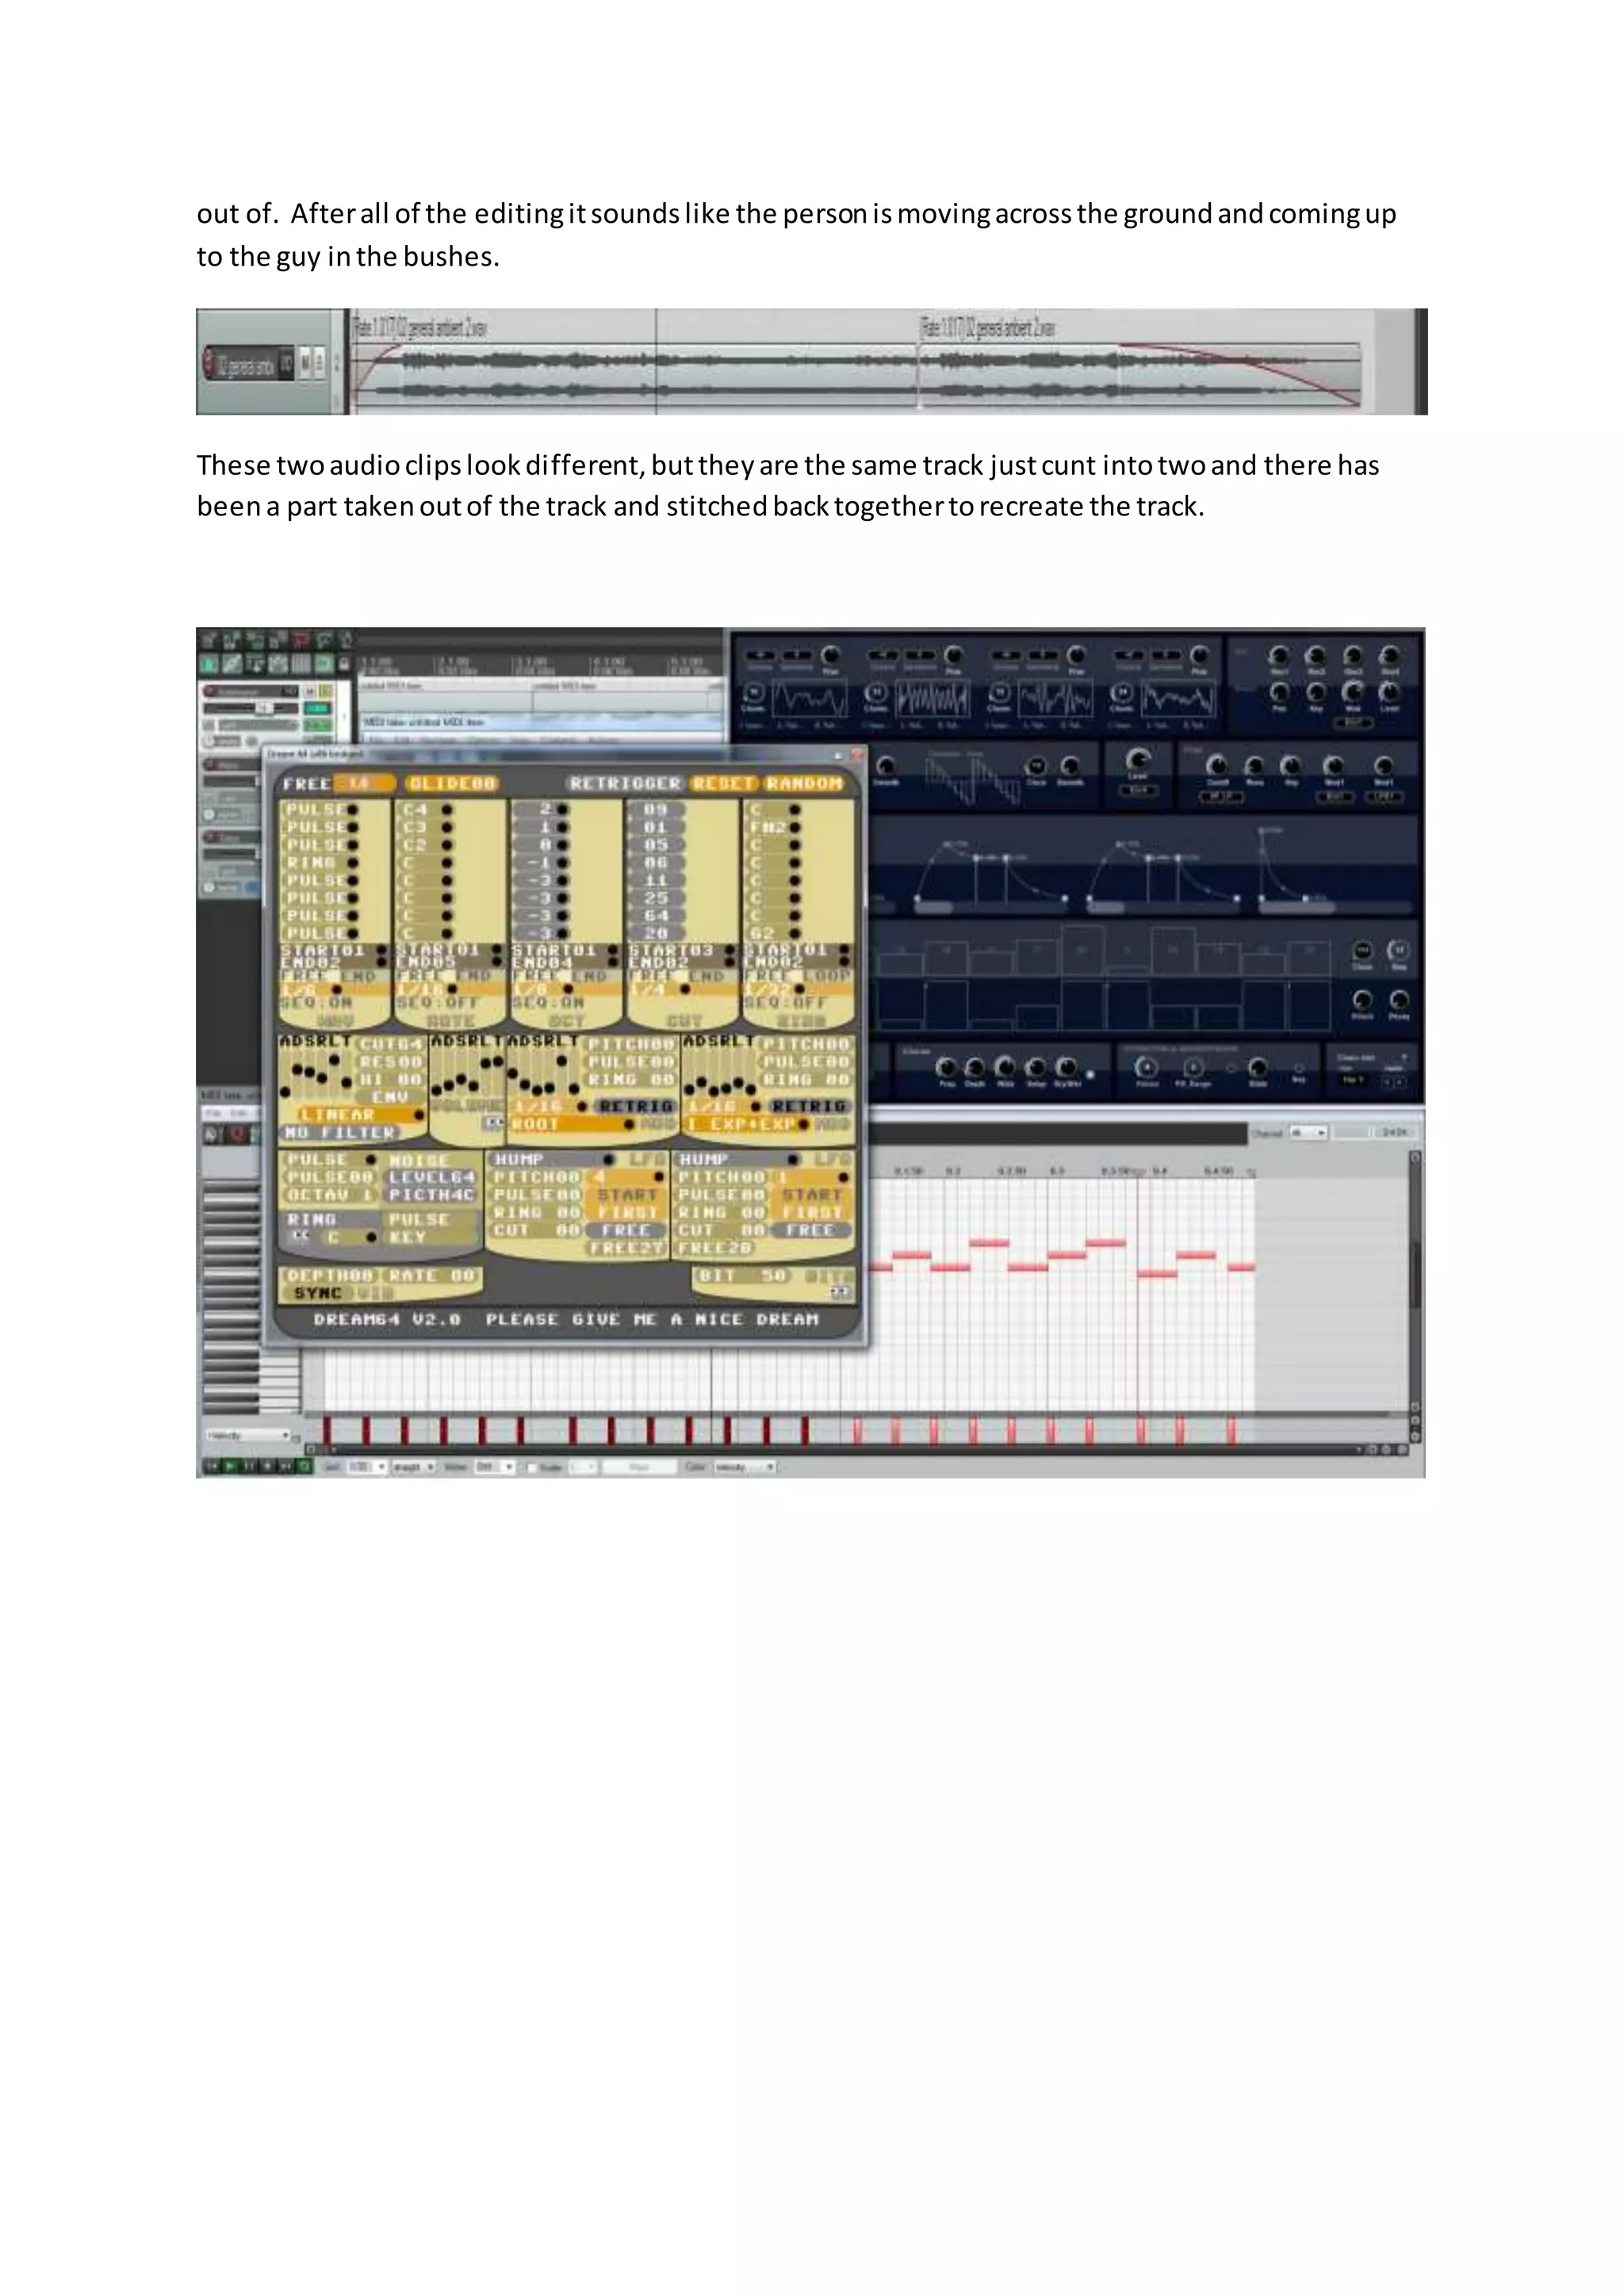Click the RANDOM button in Dream64

point(805,783)
